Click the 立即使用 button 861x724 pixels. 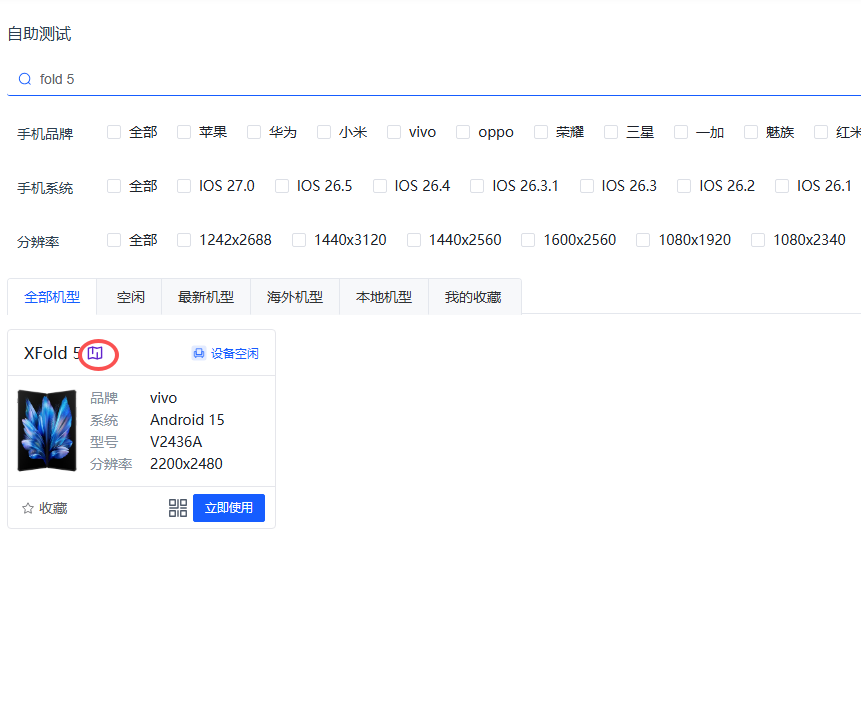coord(229,508)
